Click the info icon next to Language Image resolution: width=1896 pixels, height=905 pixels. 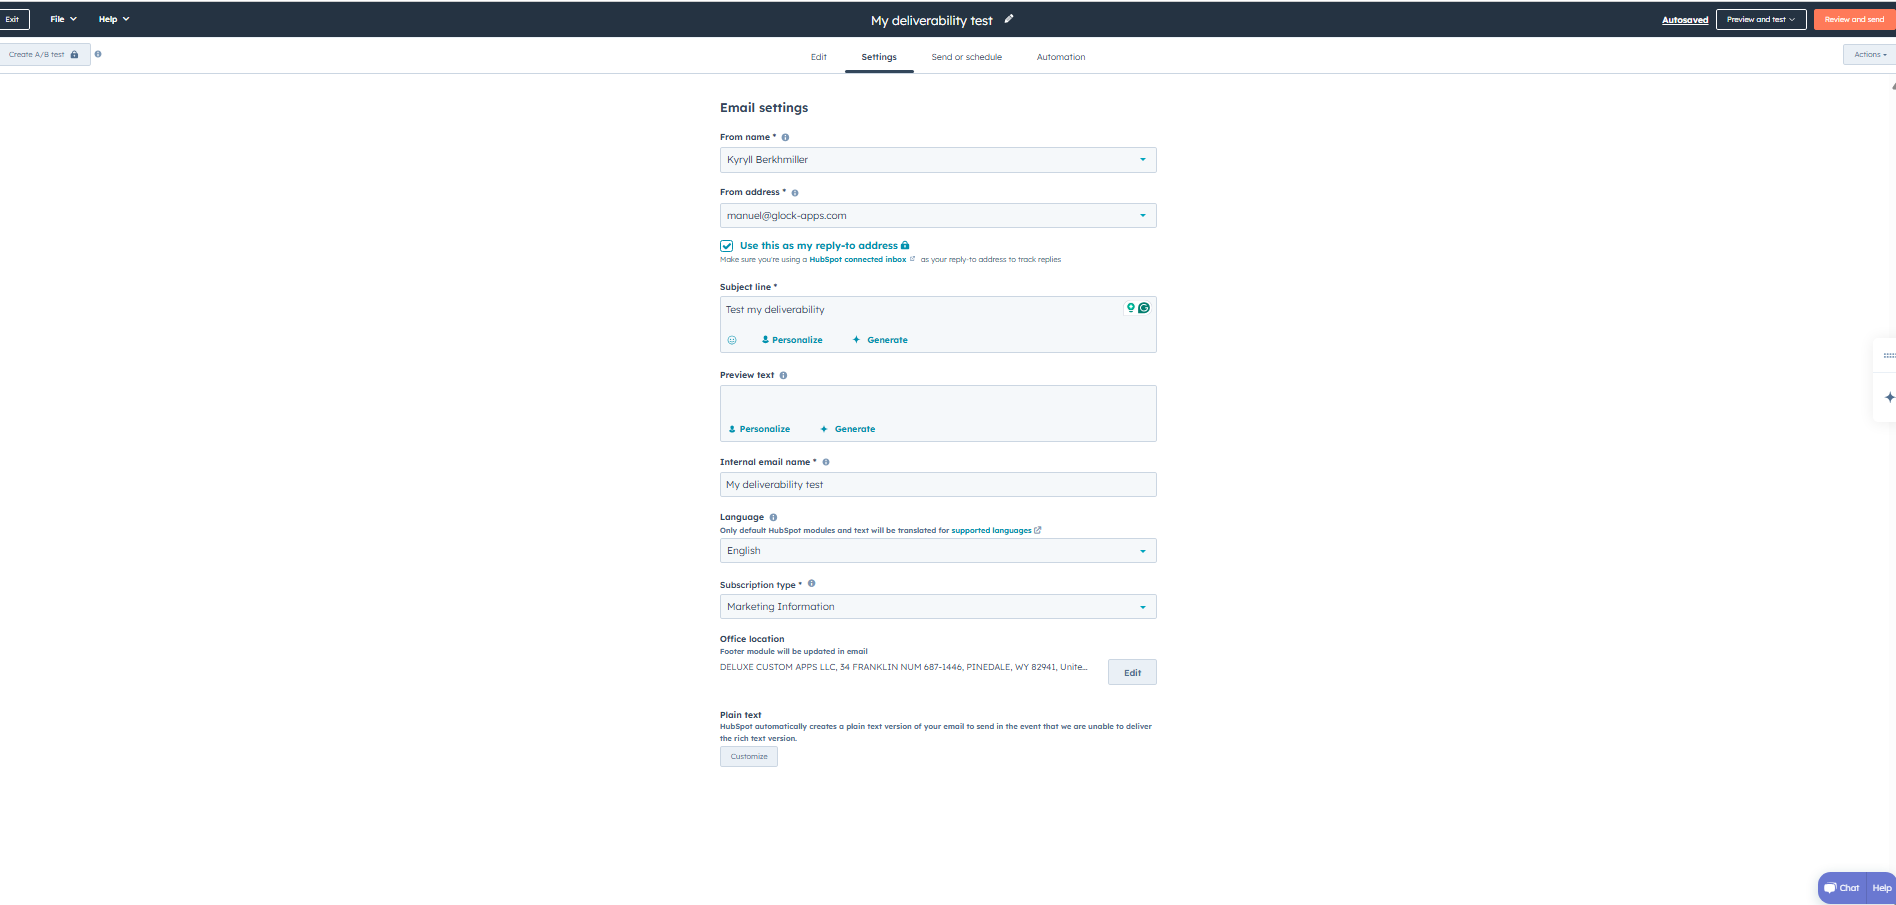coord(773,517)
